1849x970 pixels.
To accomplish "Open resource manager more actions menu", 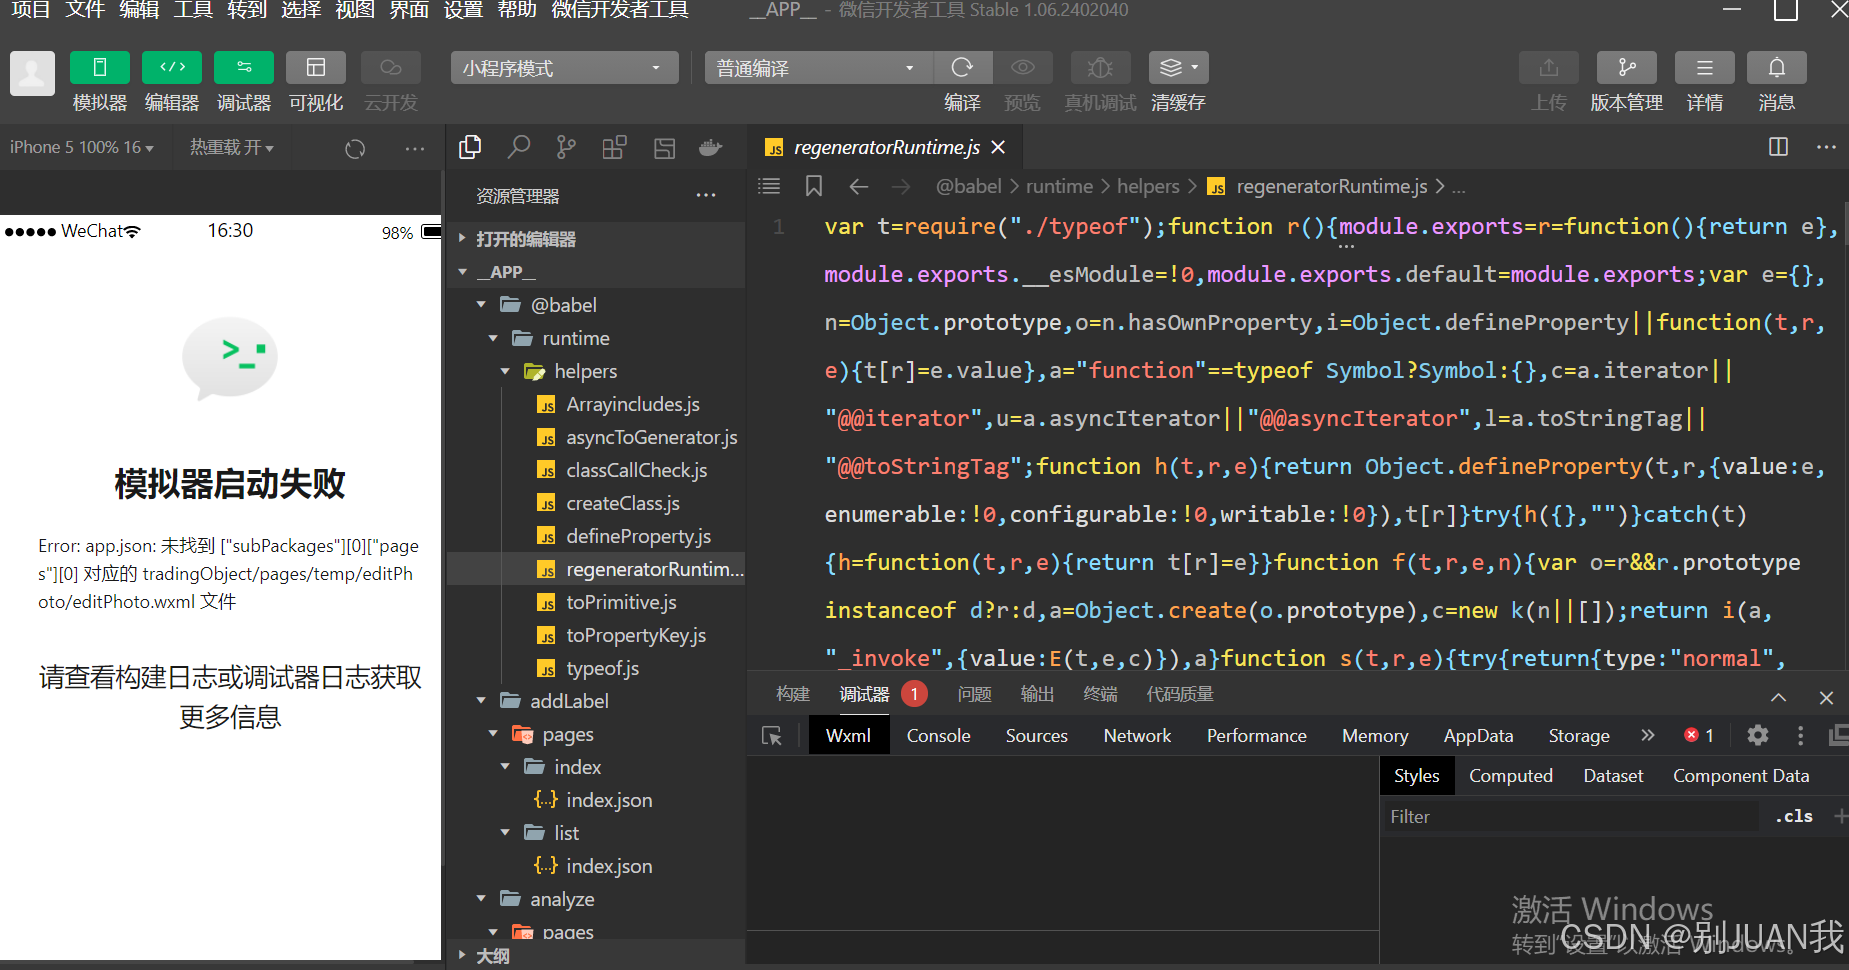I will coord(706,196).
